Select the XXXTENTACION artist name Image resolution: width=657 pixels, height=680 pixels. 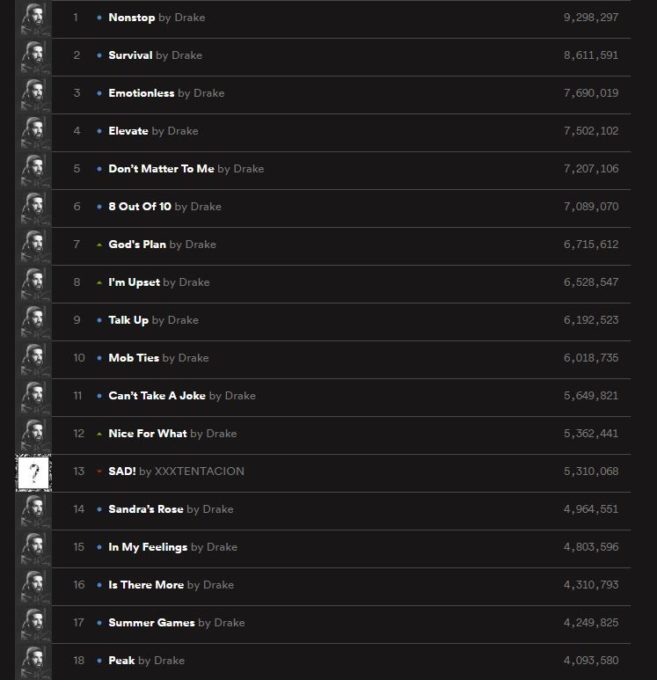tap(199, 471)
